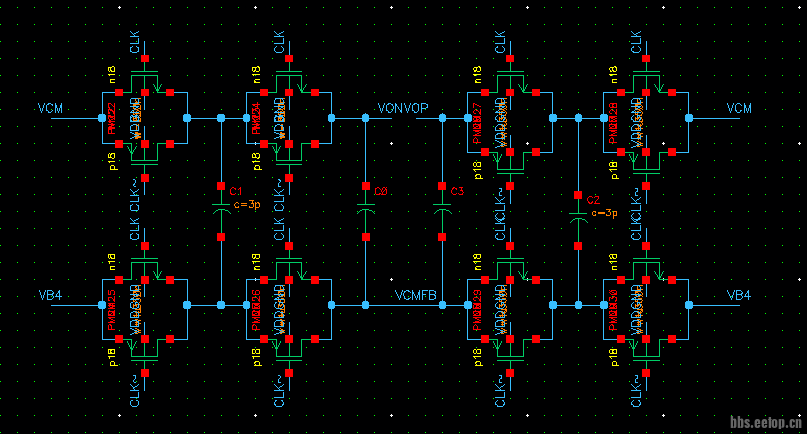Select the C1 capacitor name label
This screenshot has height=434, width=807.
point(236,192)
